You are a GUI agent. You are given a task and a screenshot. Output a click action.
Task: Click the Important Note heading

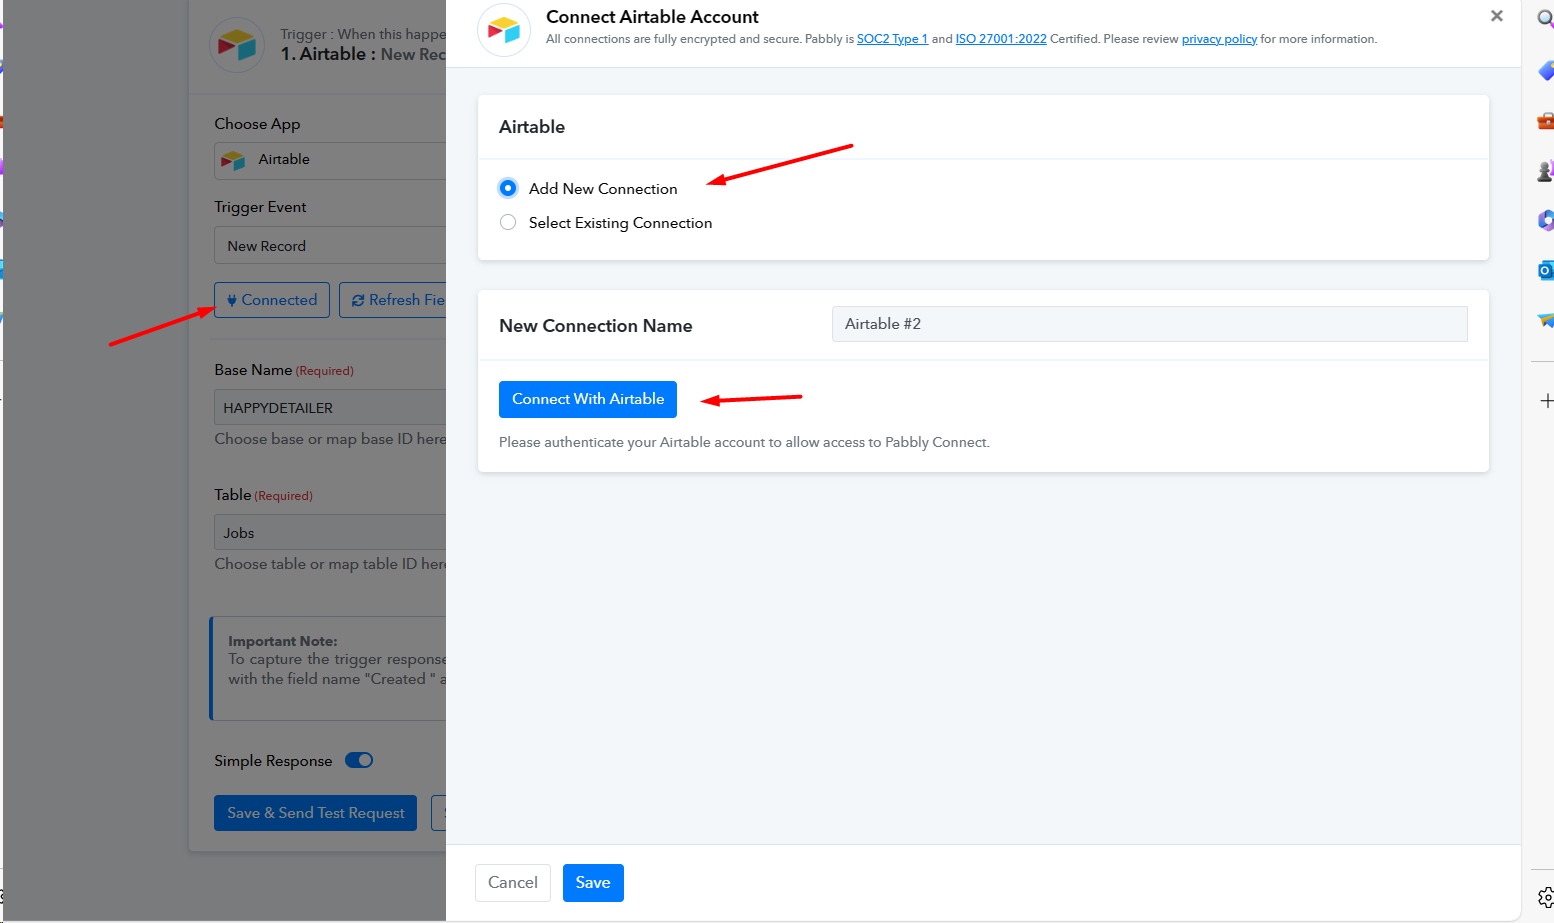point(283,641)
